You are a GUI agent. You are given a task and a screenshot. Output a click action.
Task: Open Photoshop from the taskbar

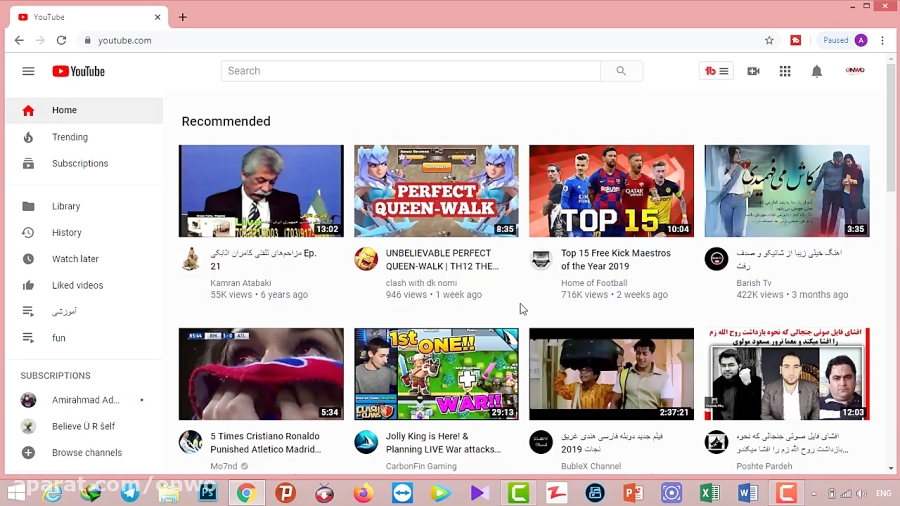coord(208,492)
